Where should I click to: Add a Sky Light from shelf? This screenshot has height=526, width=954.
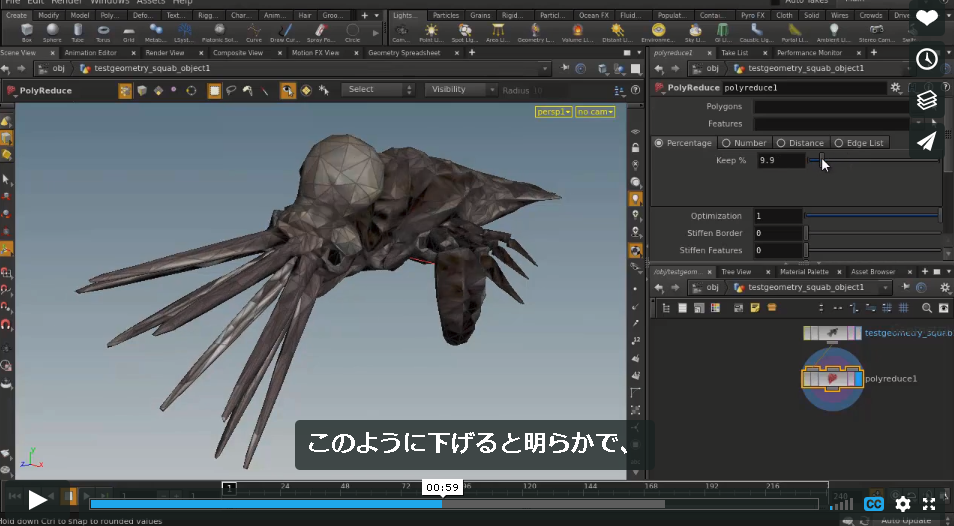point(695,32)
